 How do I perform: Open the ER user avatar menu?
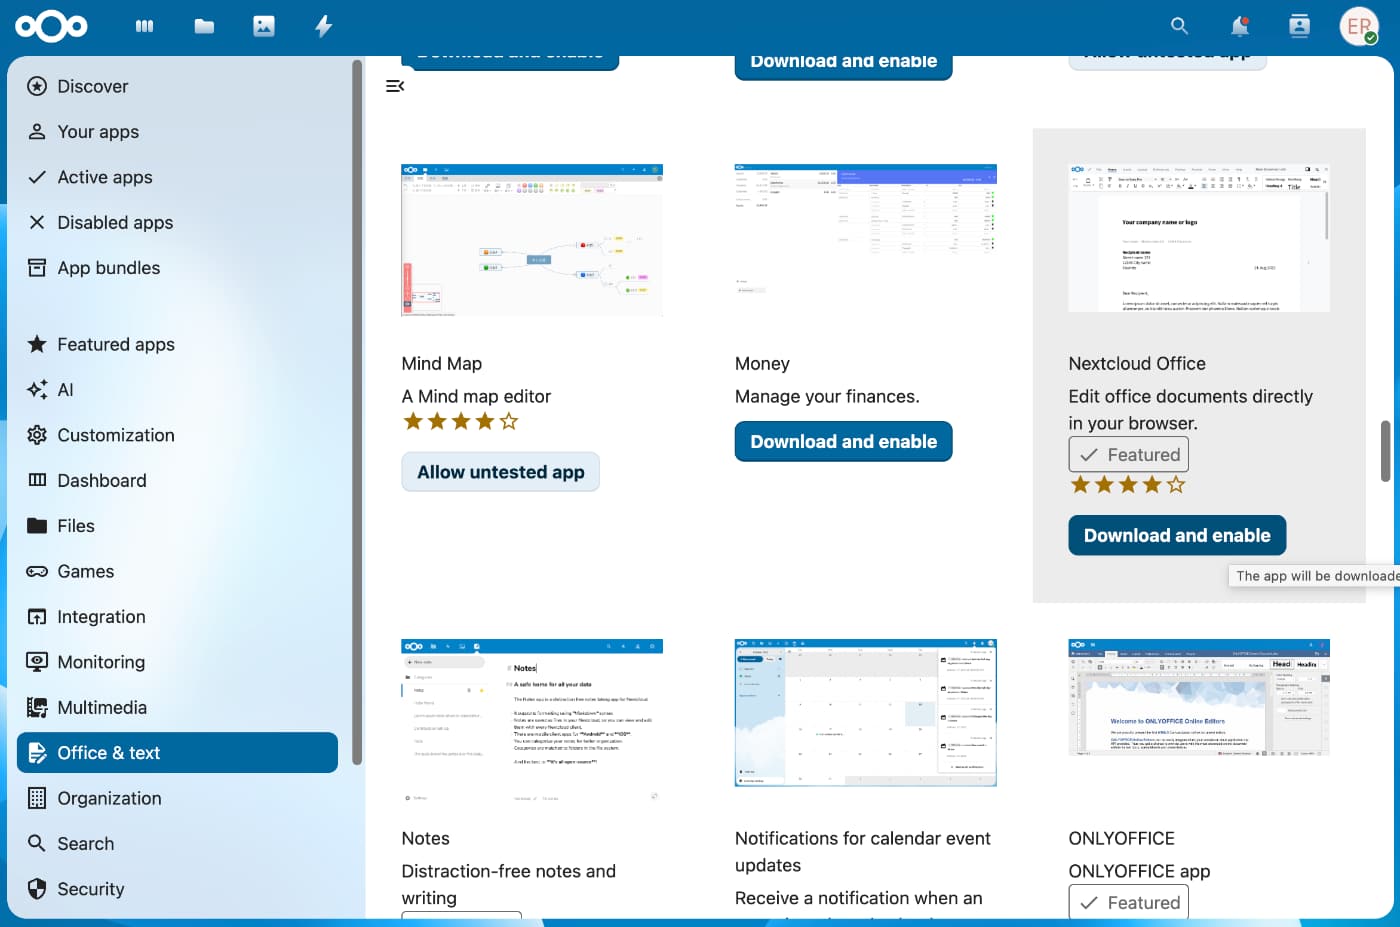1358,27
